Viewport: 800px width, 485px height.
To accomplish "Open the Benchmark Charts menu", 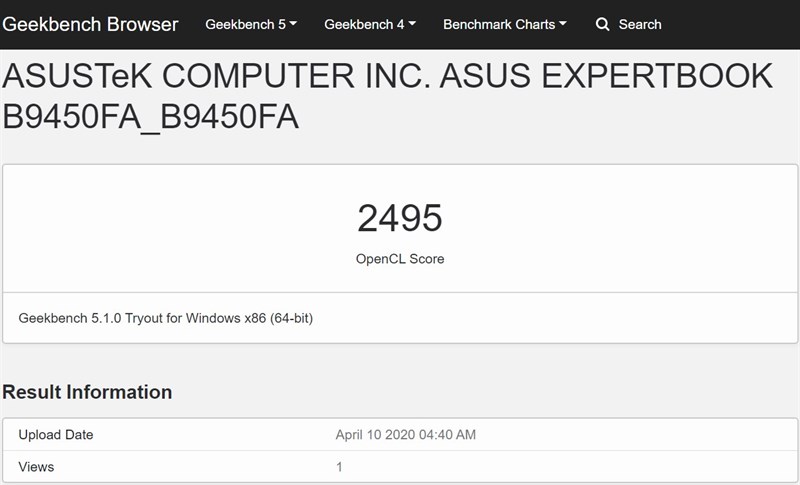I will coord(505,24).
